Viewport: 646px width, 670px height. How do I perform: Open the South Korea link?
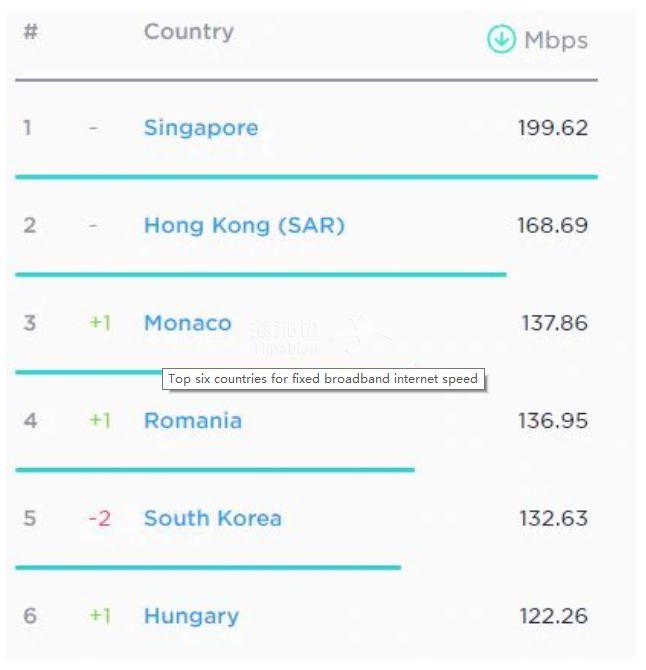point(213,519)
